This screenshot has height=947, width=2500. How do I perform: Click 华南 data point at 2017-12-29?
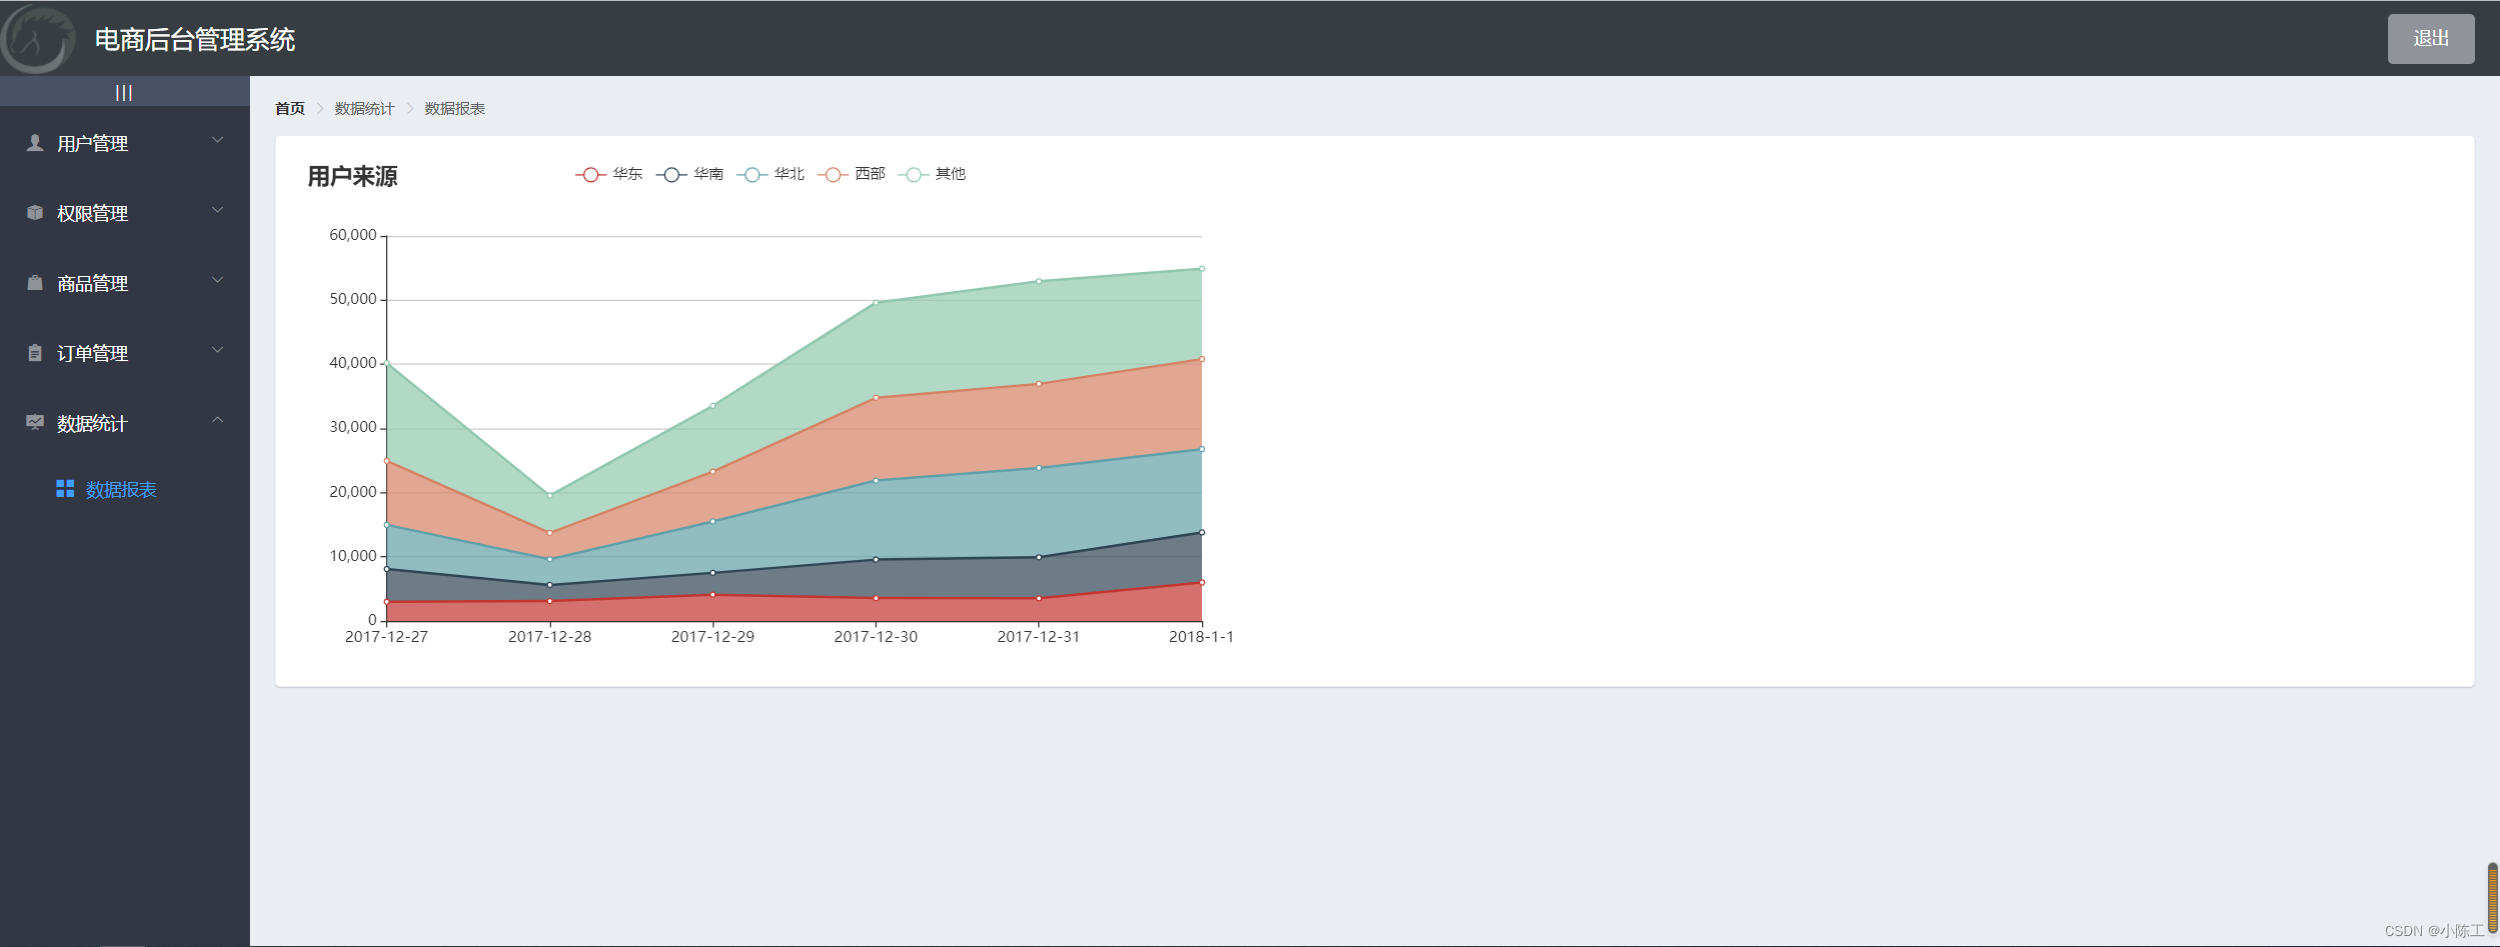click(712, 573)
